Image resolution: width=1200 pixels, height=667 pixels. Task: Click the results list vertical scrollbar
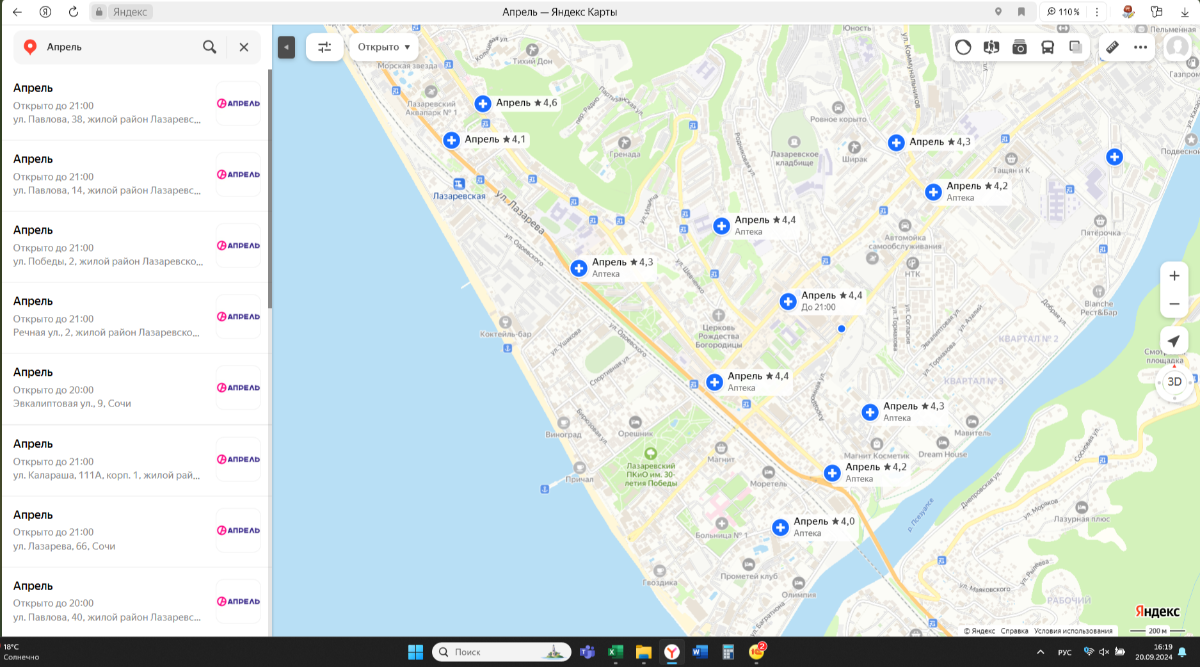click(269, 190)
